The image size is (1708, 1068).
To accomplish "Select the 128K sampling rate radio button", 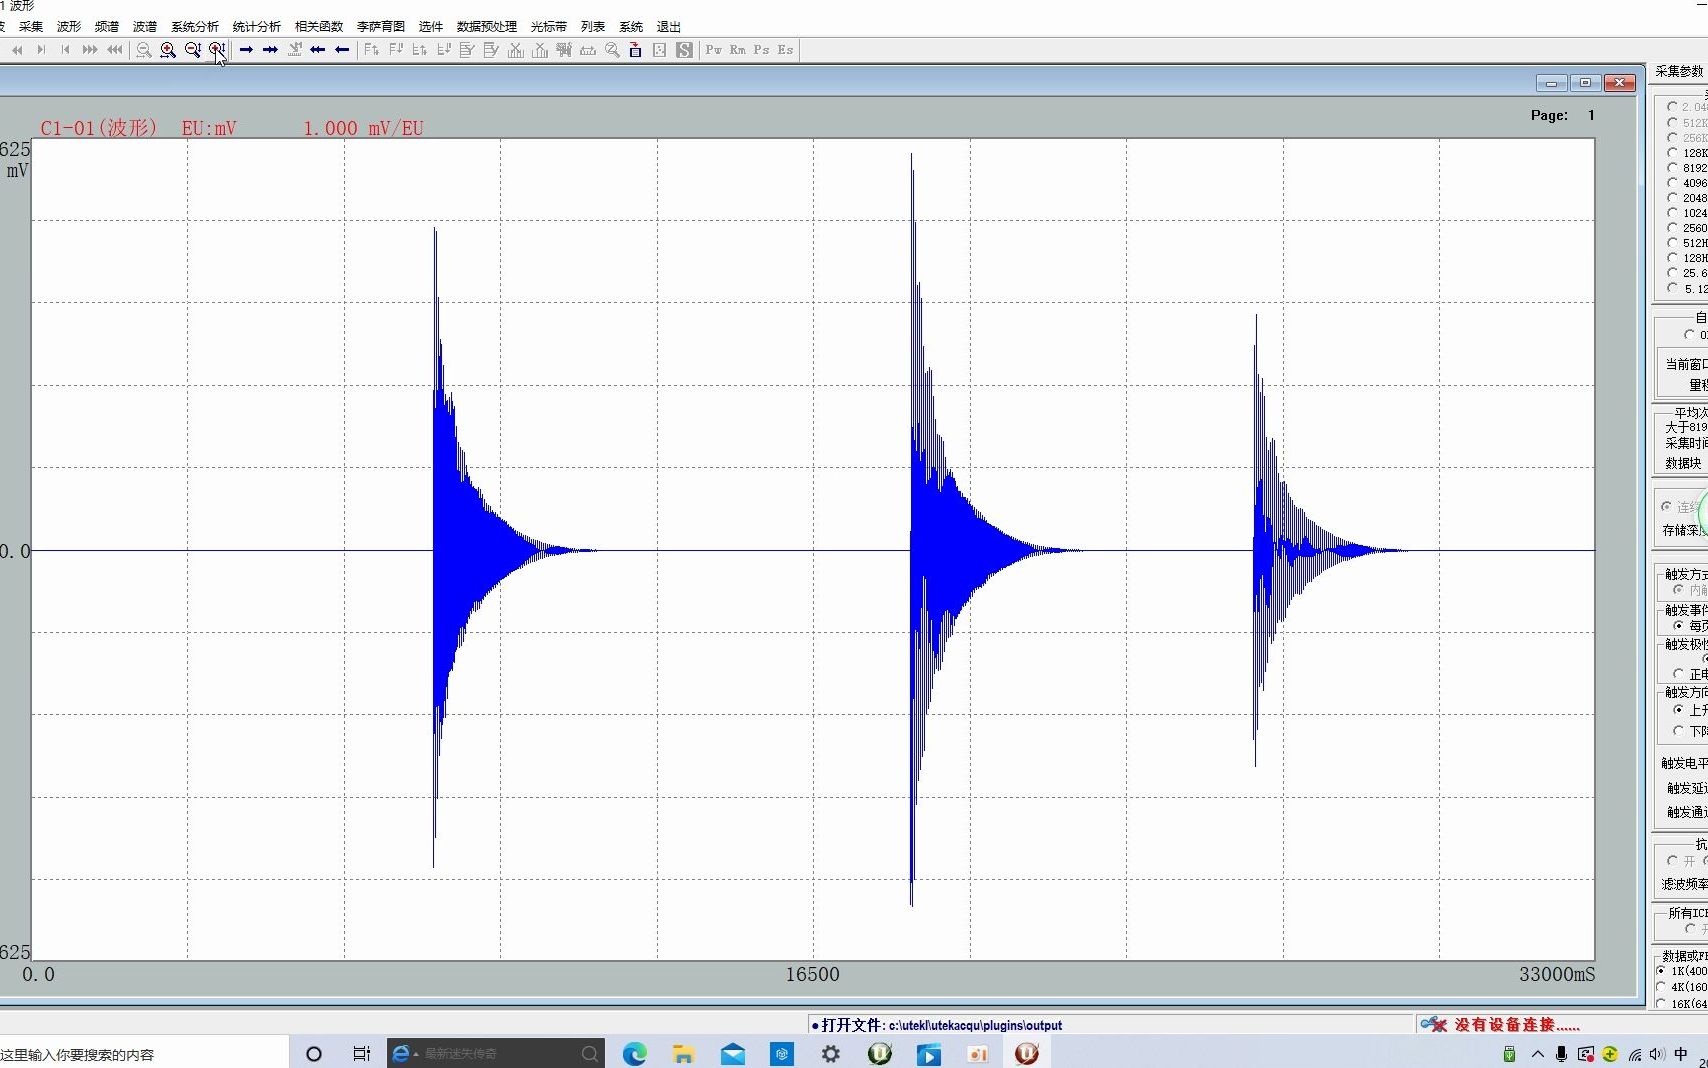I will tap(1672, 153).
